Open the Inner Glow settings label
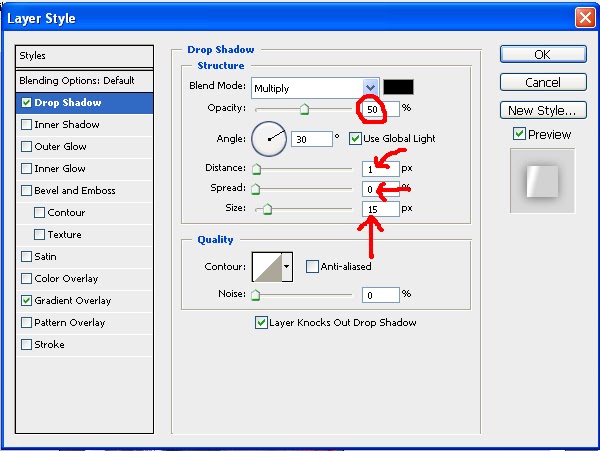600x451 pixels. point(60,168)
